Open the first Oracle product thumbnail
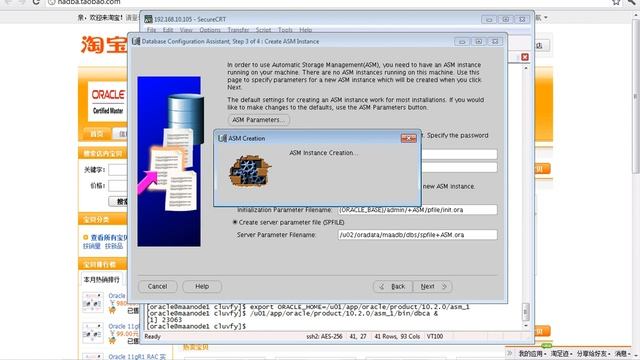Screen dimensions: 640x360 [93, 302]
